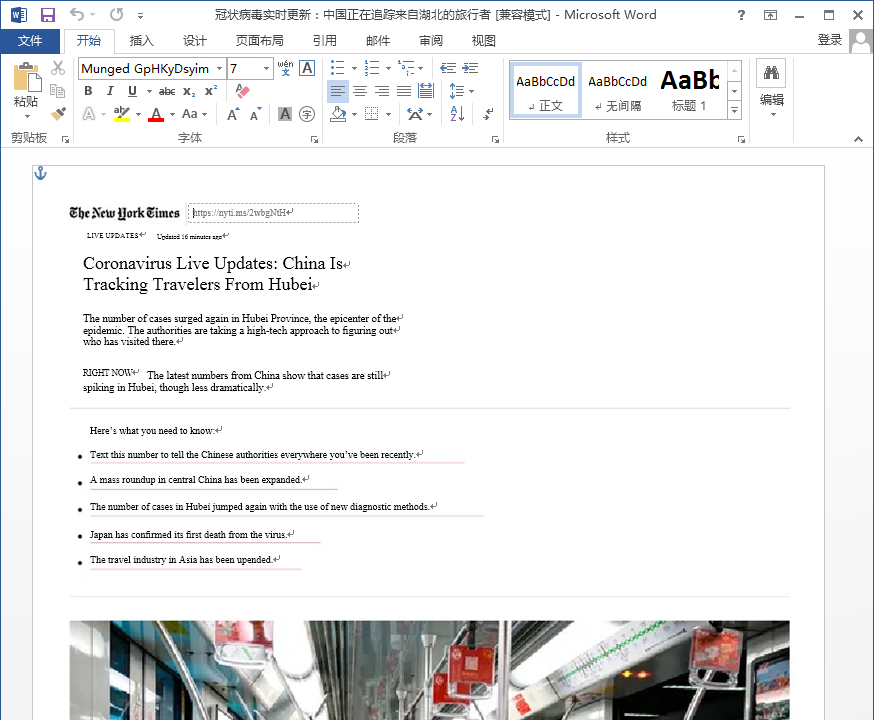Click the nyti.ms URL text box
The height and width of the screenshot is (720, 874).
coord(274,213)
